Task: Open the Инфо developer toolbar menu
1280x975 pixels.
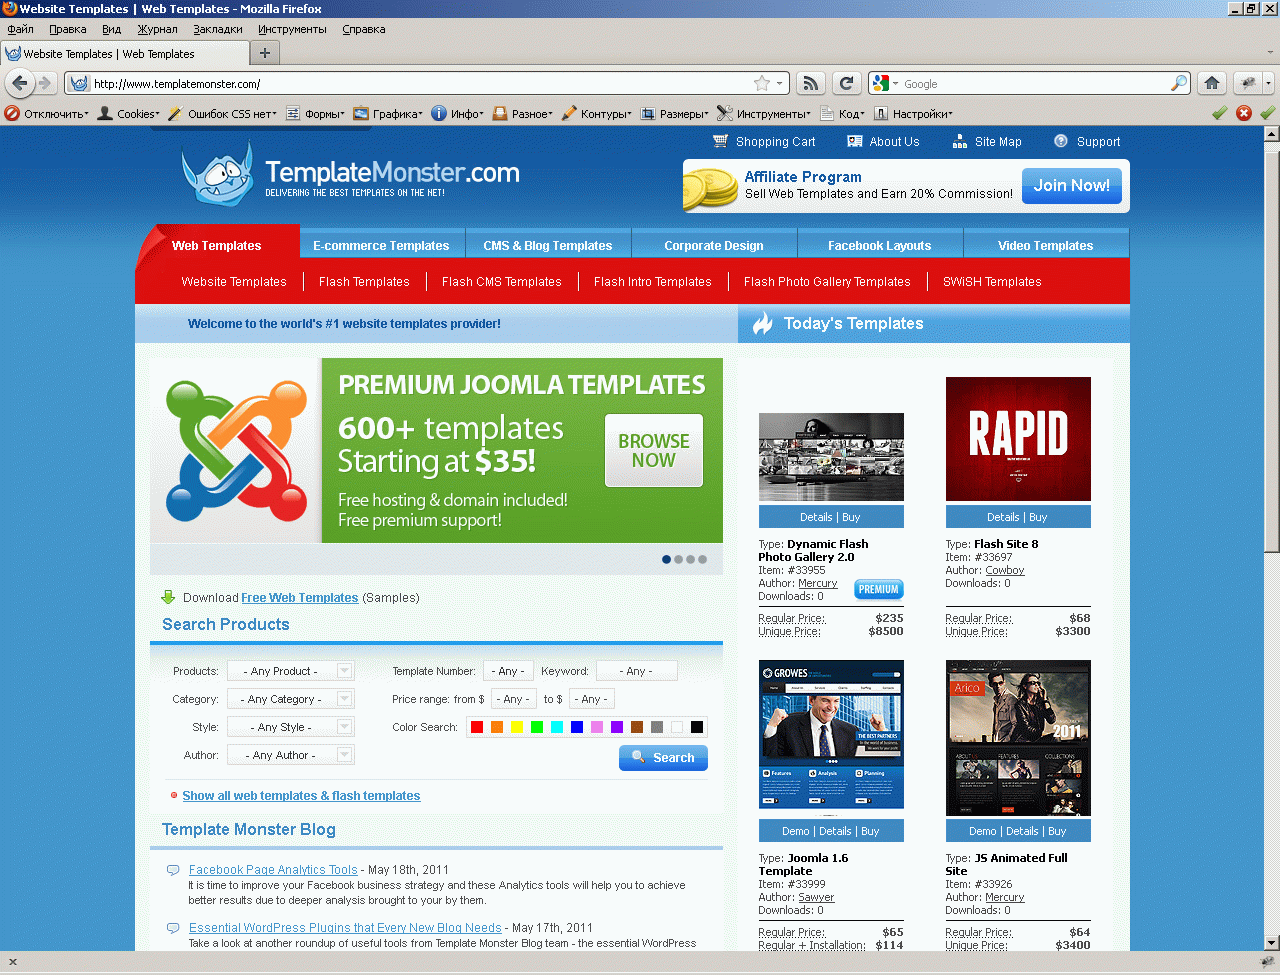Action: click(x=458, y=114)
